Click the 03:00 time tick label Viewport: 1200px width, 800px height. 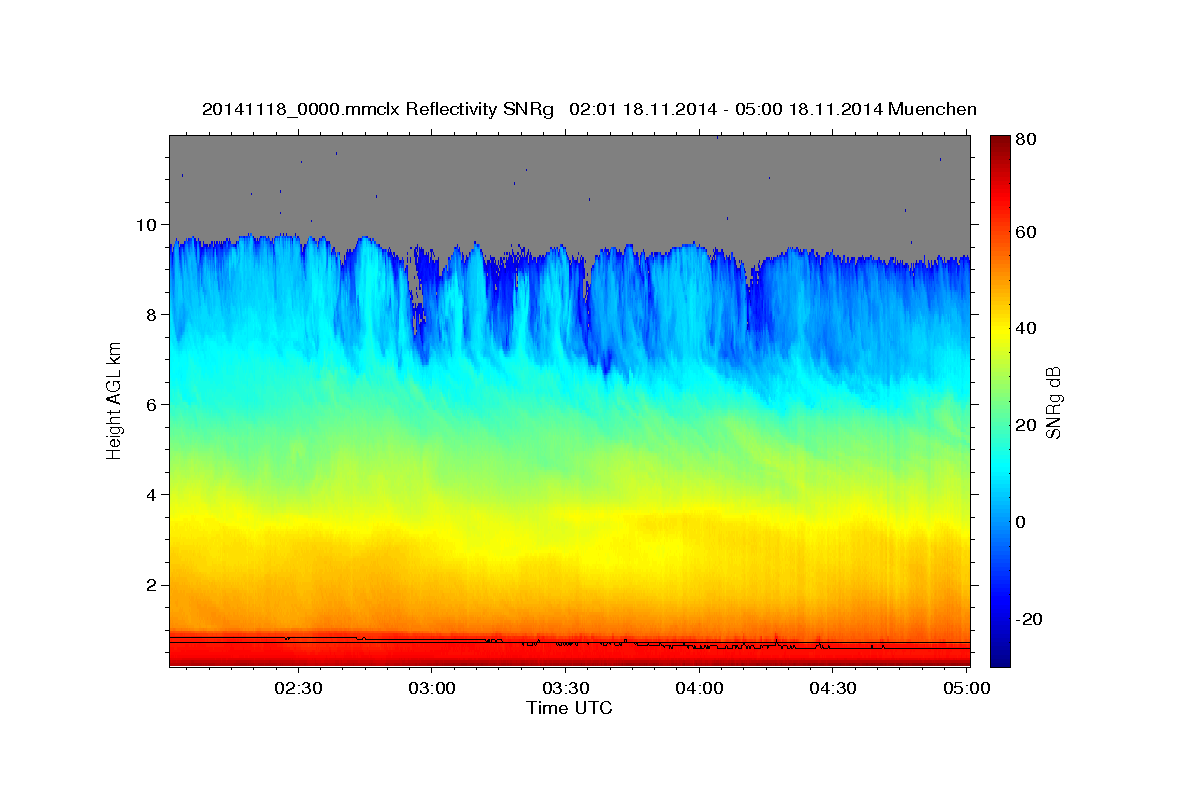coord(432,688)
